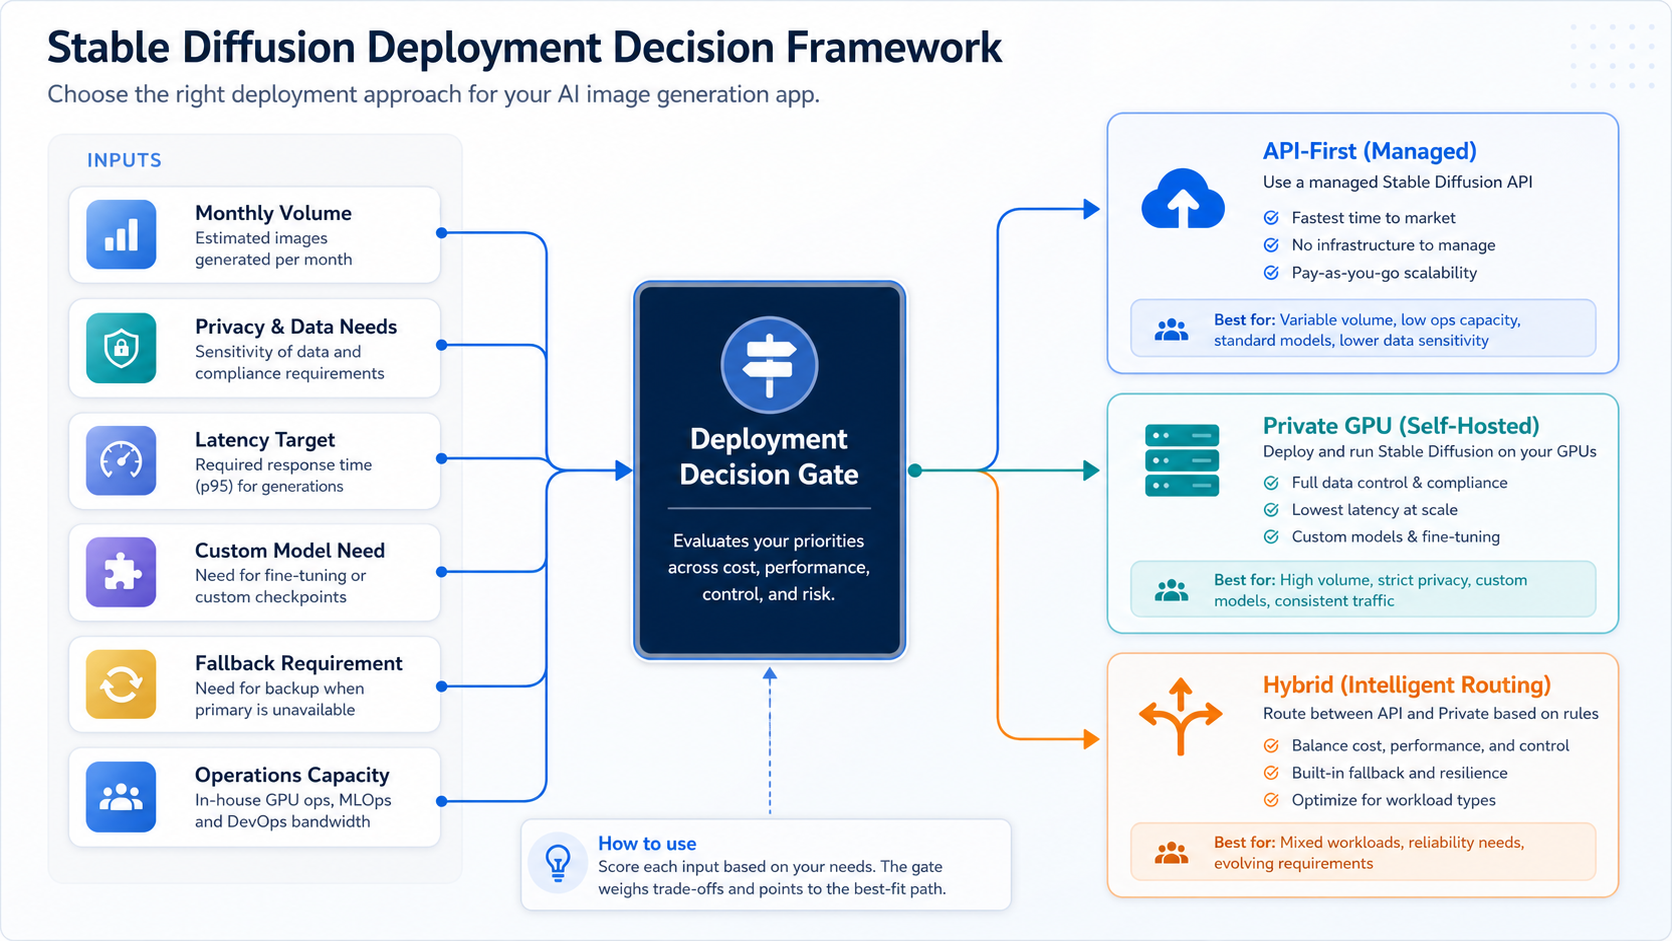Click the Fallback Requirement refresh icon
1672x941 pixels.
click(121, 685)
